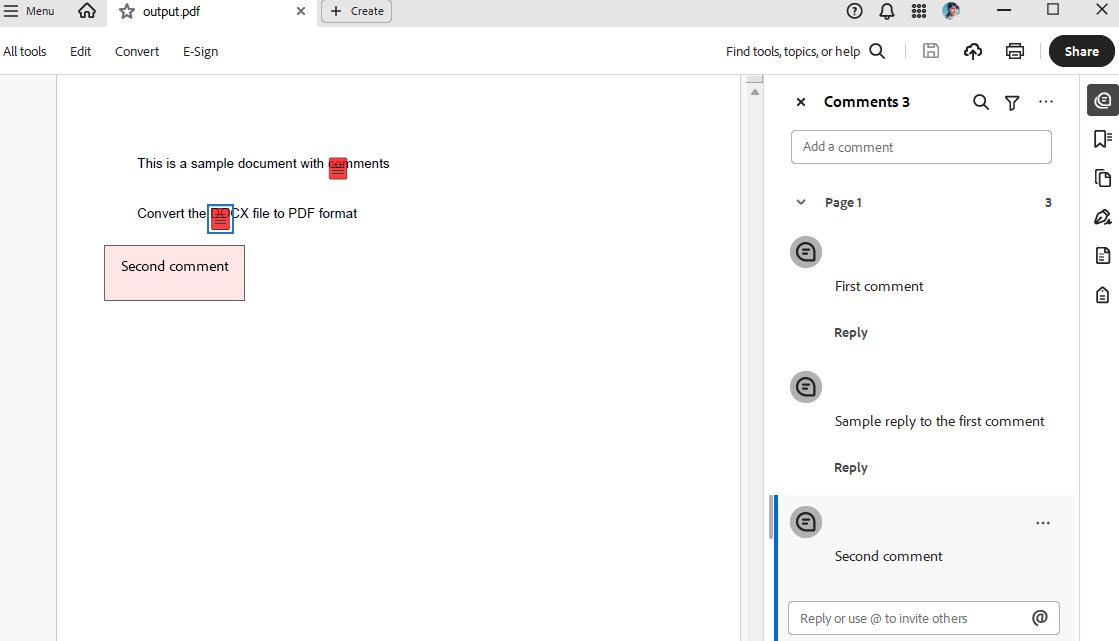1119x641 pixels.
Task: Open the Adobe apps grid
Action: coord(918,11)
